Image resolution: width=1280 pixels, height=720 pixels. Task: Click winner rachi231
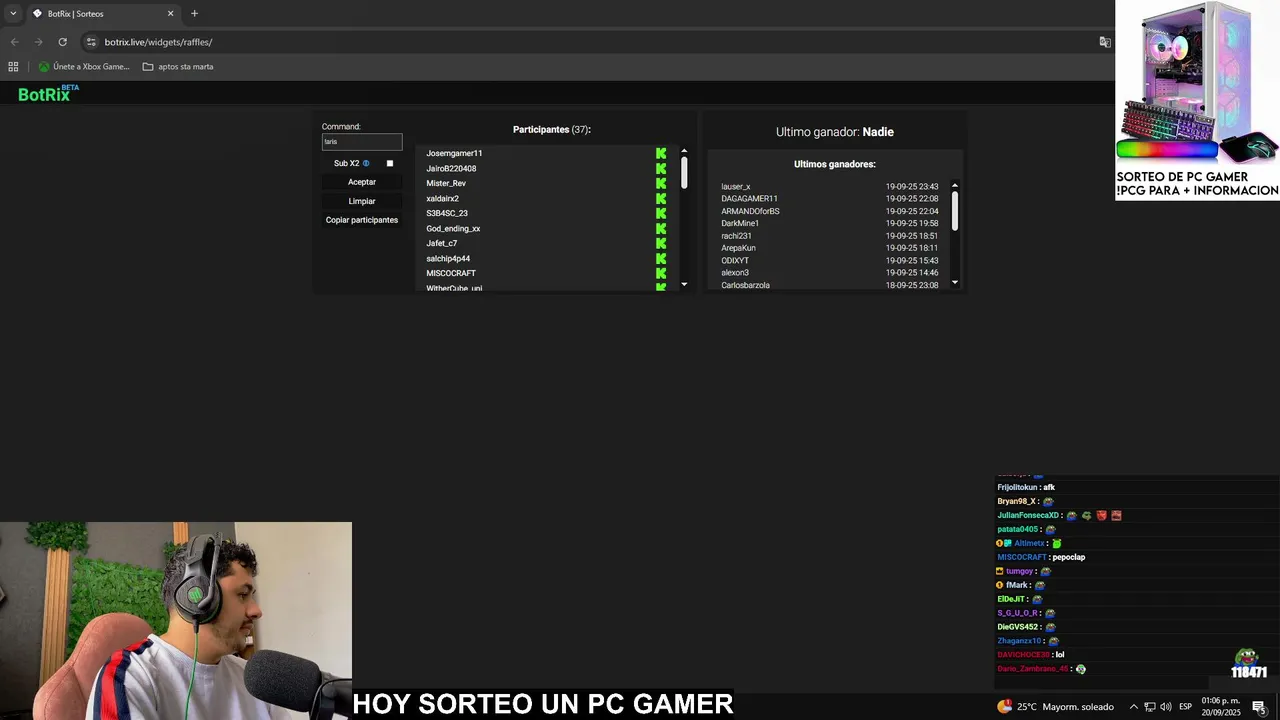click(x=736, y=236)
